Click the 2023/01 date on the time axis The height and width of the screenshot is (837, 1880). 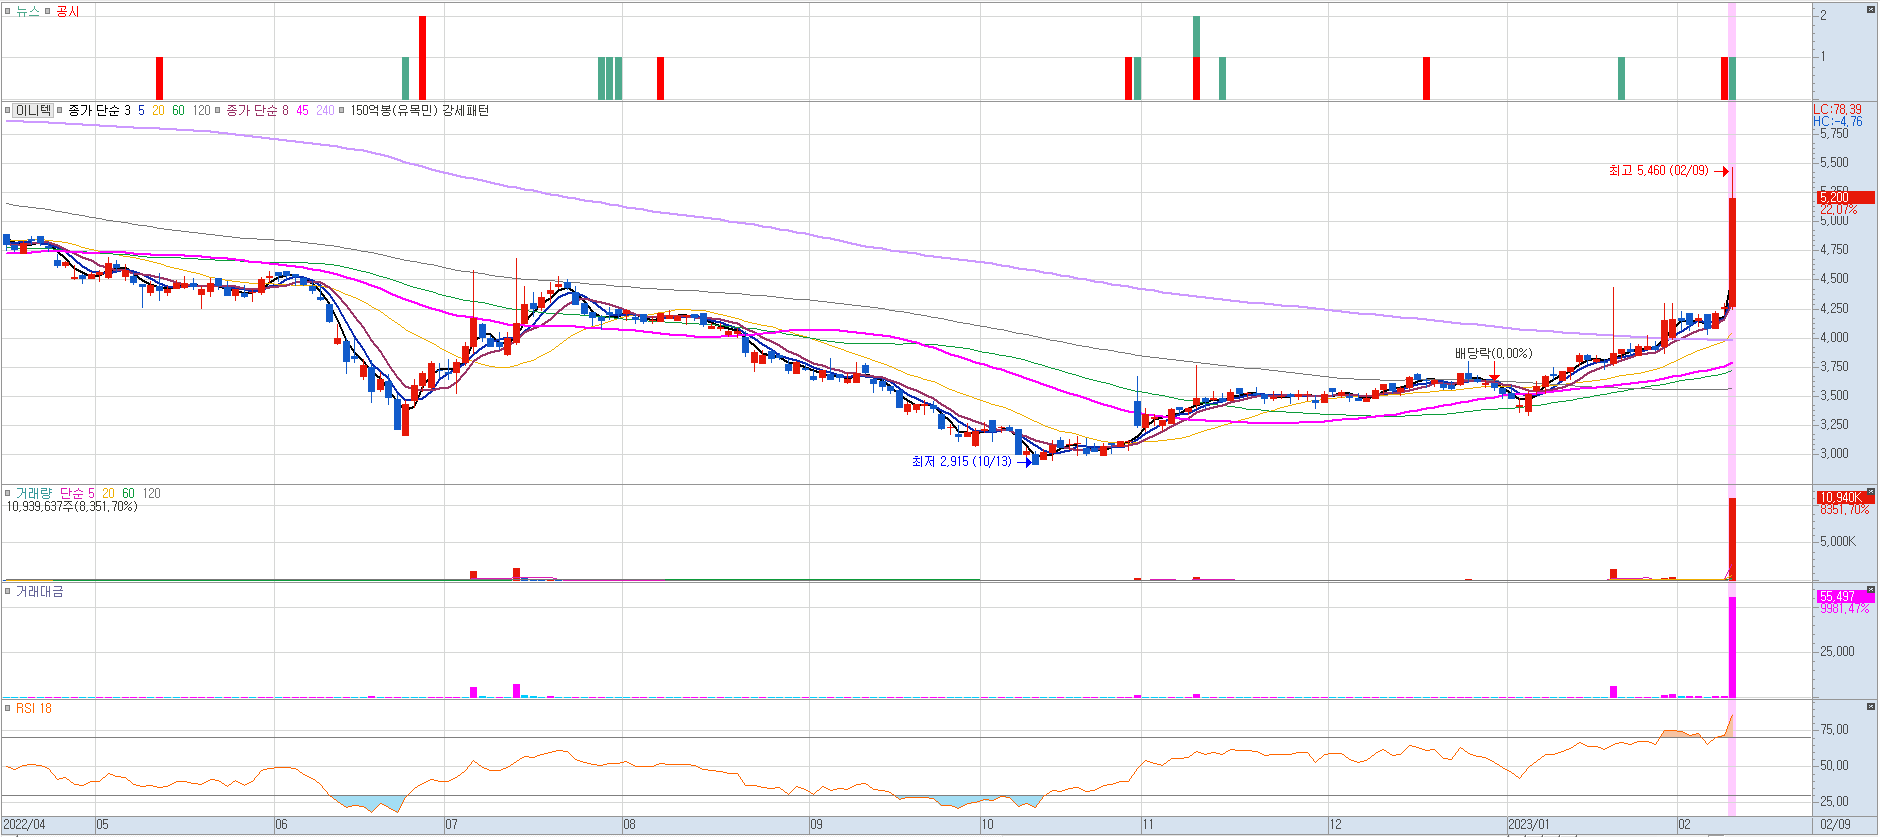coord(1529,825)
